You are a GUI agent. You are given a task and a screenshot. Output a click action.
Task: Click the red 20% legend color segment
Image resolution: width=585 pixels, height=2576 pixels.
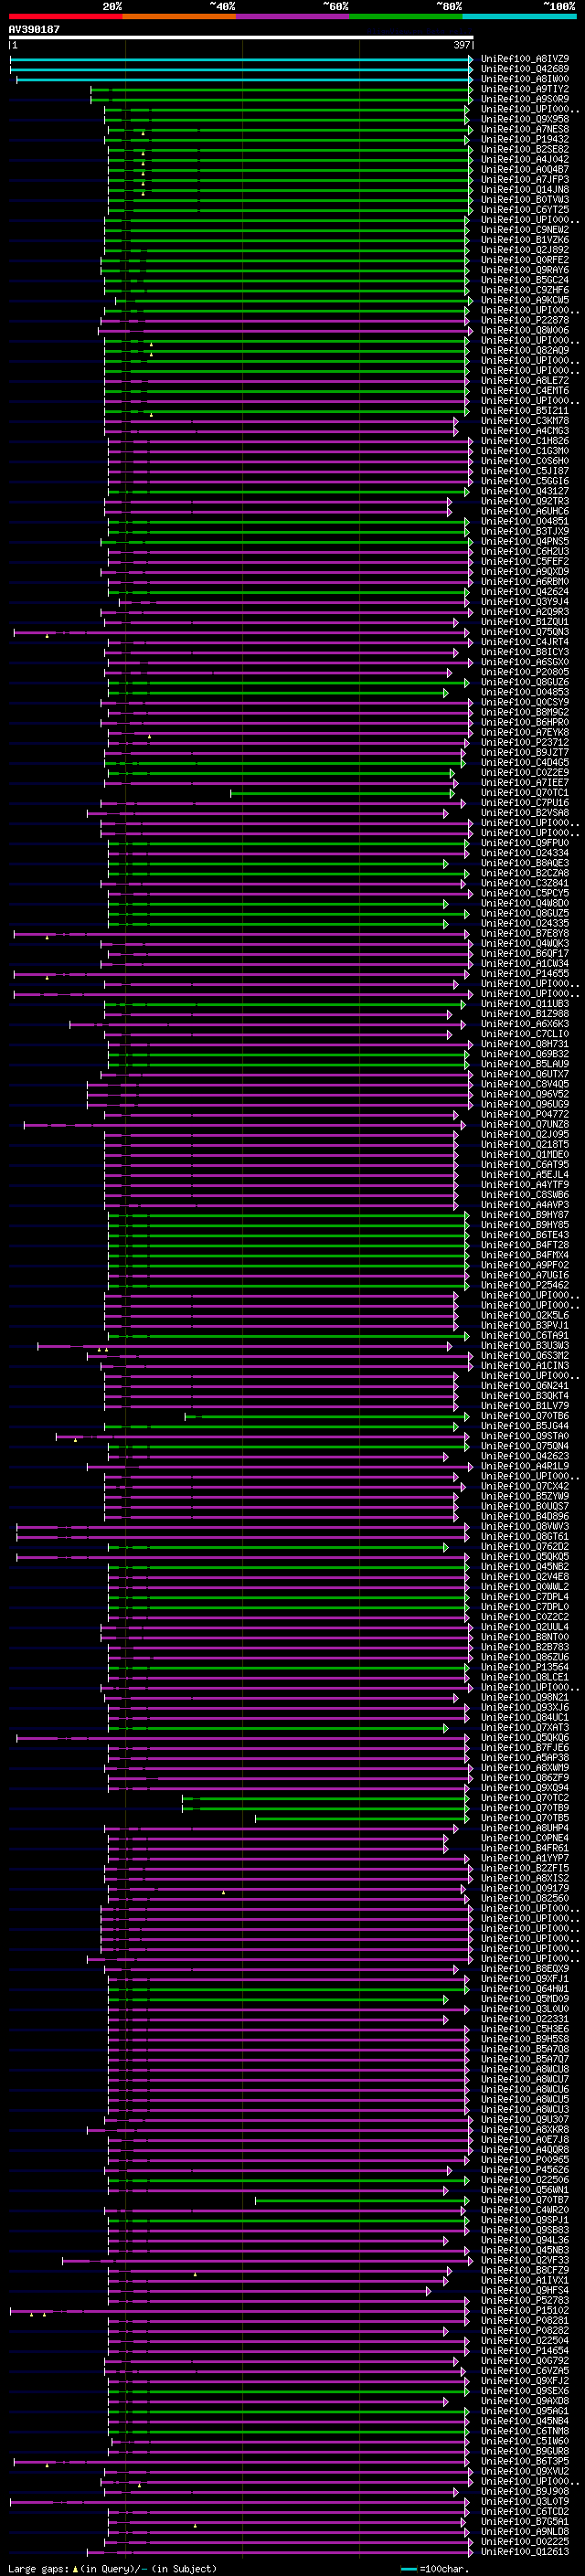coord(66,16)
